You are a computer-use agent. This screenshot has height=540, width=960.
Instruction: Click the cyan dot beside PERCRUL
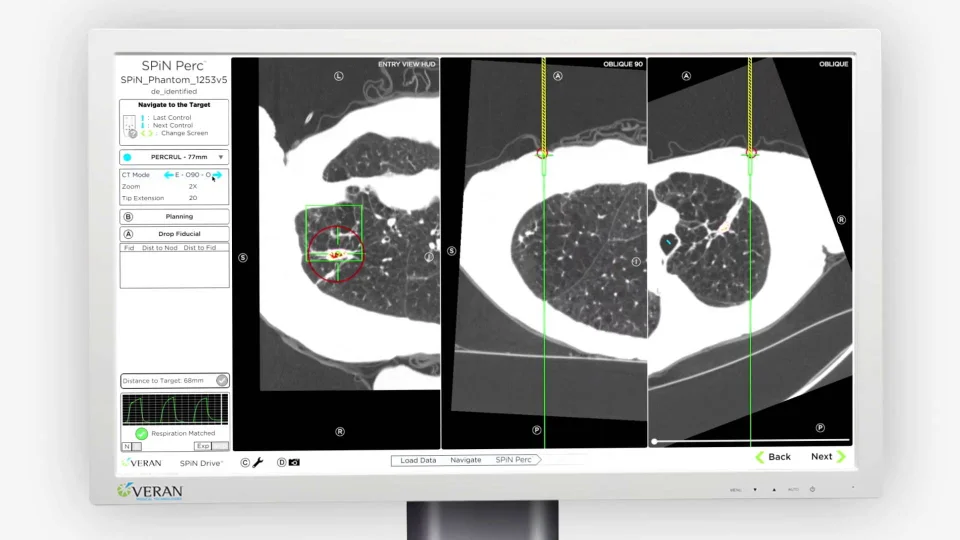click(127, 157)
